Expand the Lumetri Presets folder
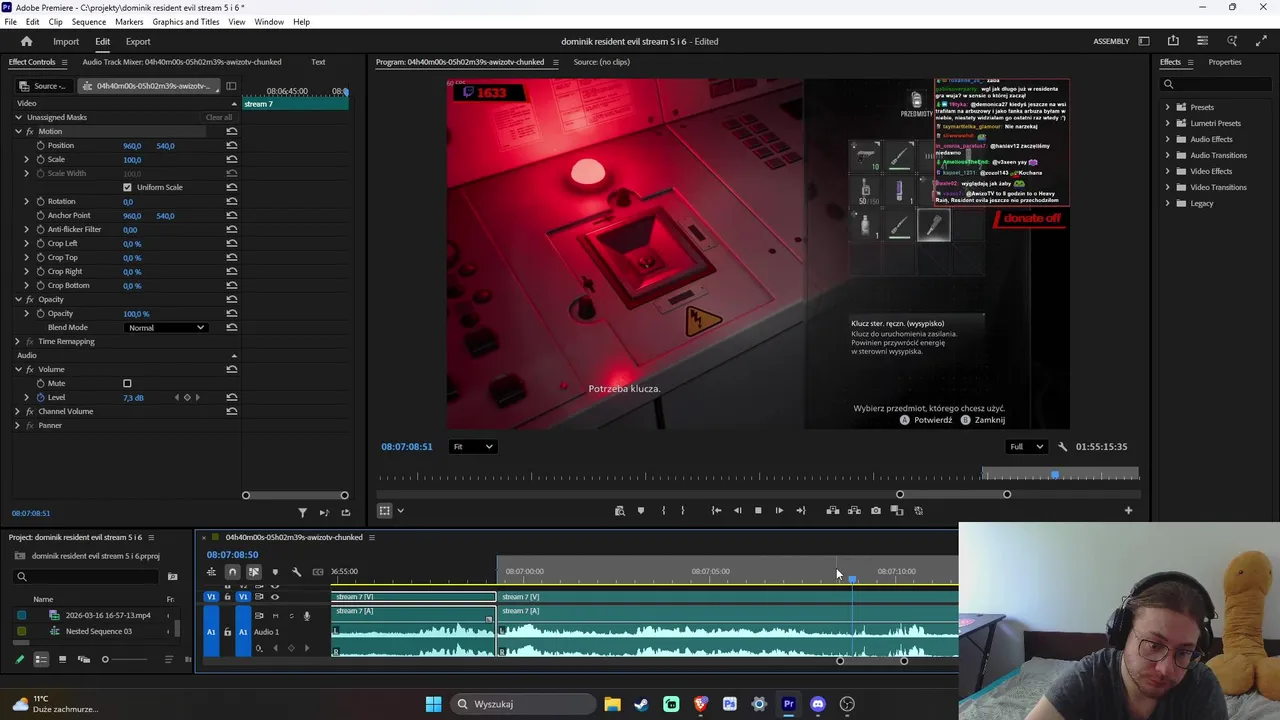This screenshot has width=1280, height=720. click(1167, 124)
